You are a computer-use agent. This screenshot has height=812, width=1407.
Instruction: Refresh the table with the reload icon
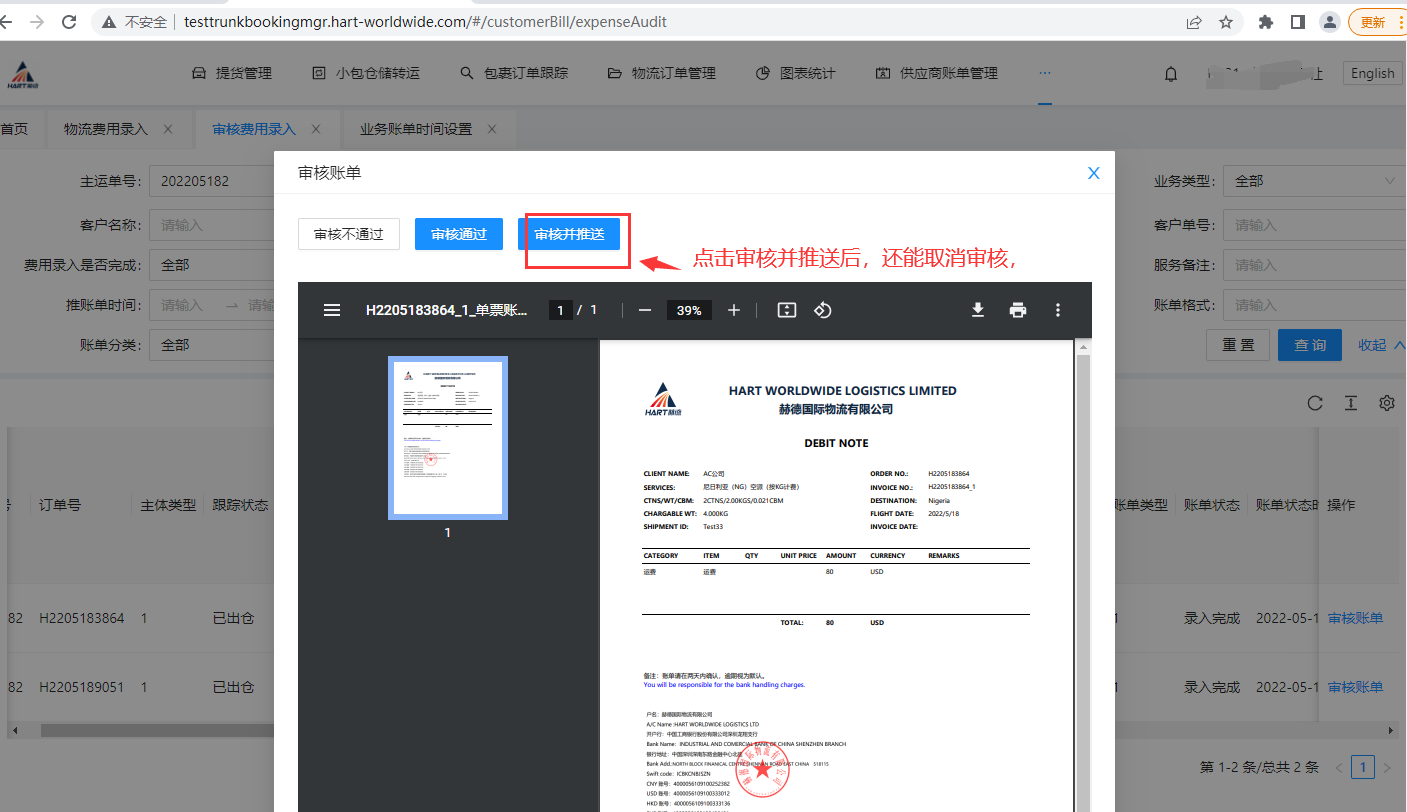pyautogui.click(x=1315, y=403)
